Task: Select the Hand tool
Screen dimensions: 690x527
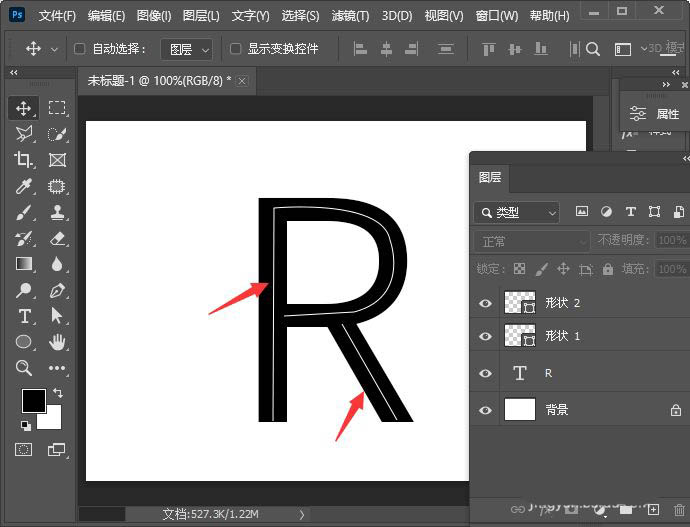Action: click(57, 342)
